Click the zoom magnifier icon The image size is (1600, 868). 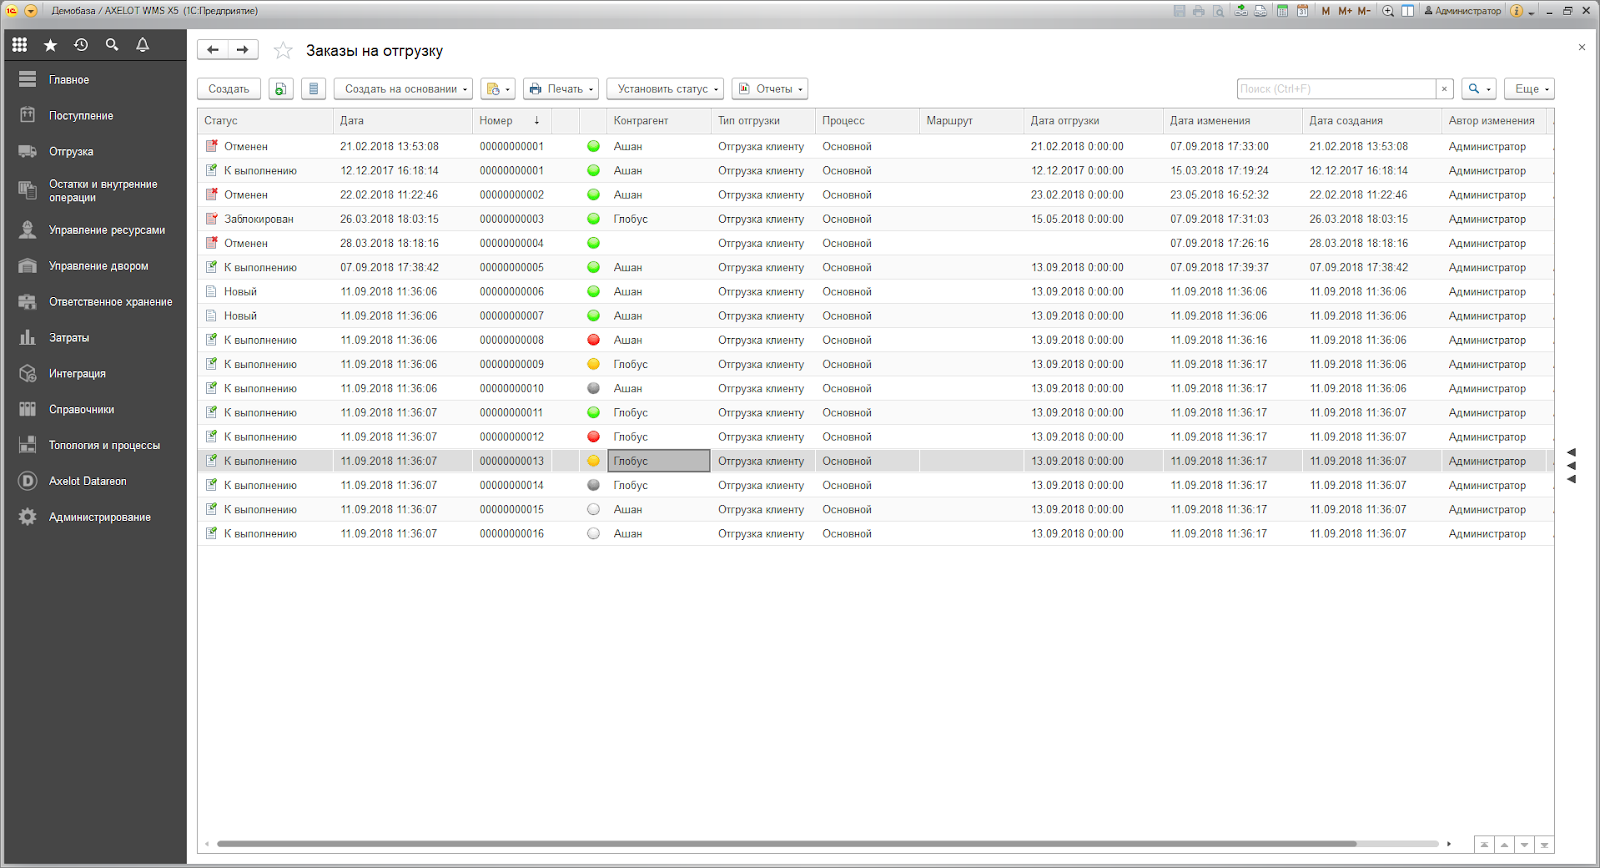1388,11
